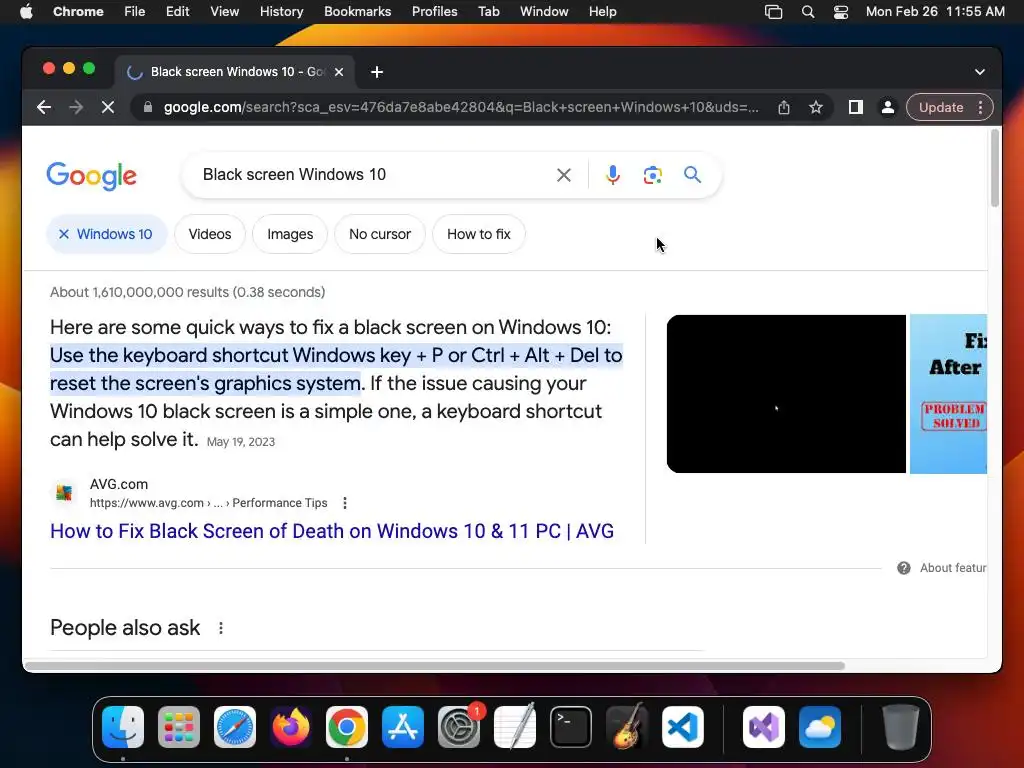Open the Apple menu

26,12
